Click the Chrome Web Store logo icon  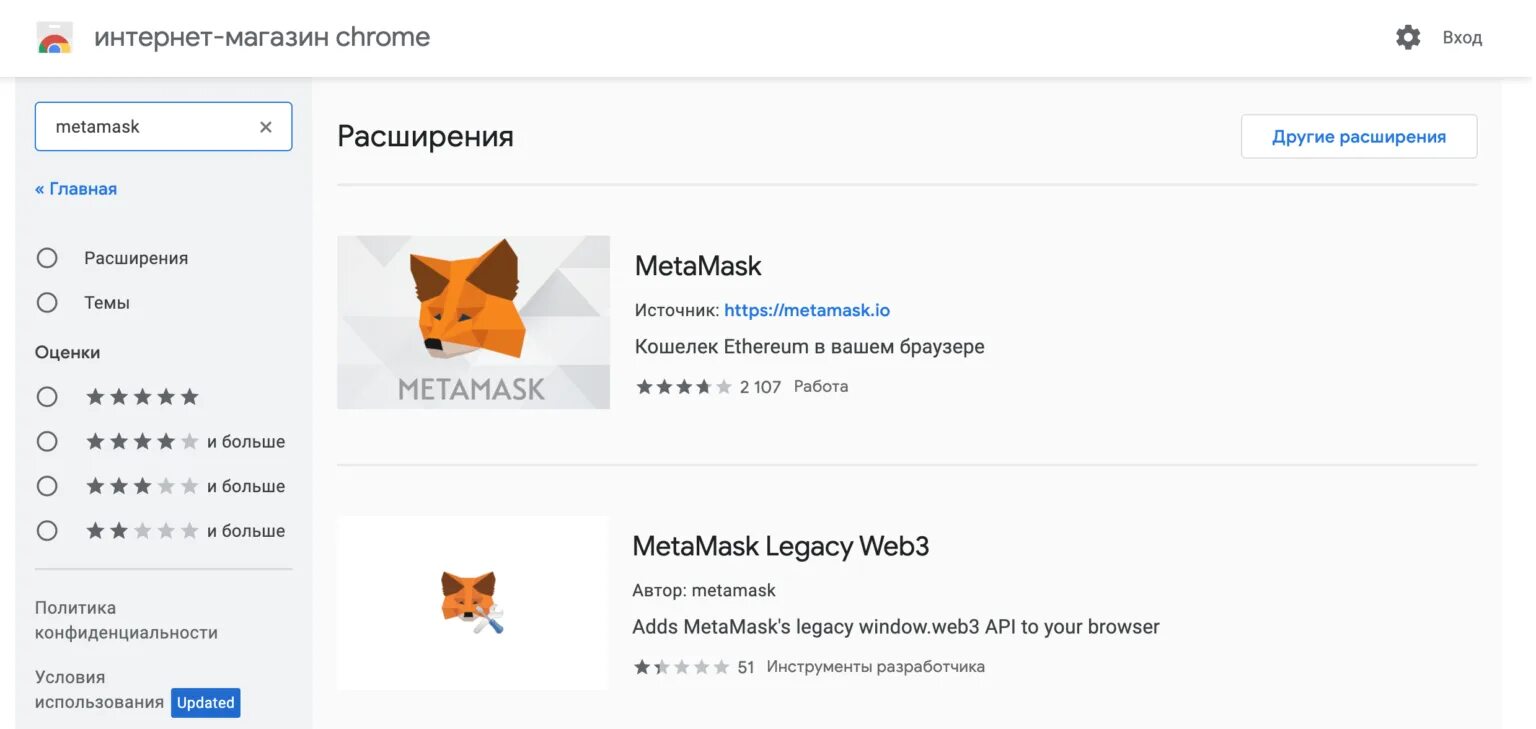(x=54, y=38)
